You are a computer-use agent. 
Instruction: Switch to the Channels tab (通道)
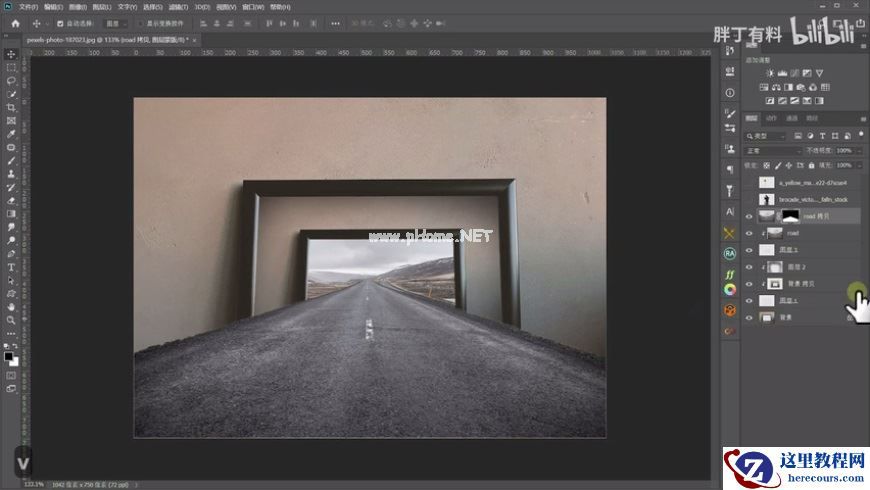(x=792, y=118)
